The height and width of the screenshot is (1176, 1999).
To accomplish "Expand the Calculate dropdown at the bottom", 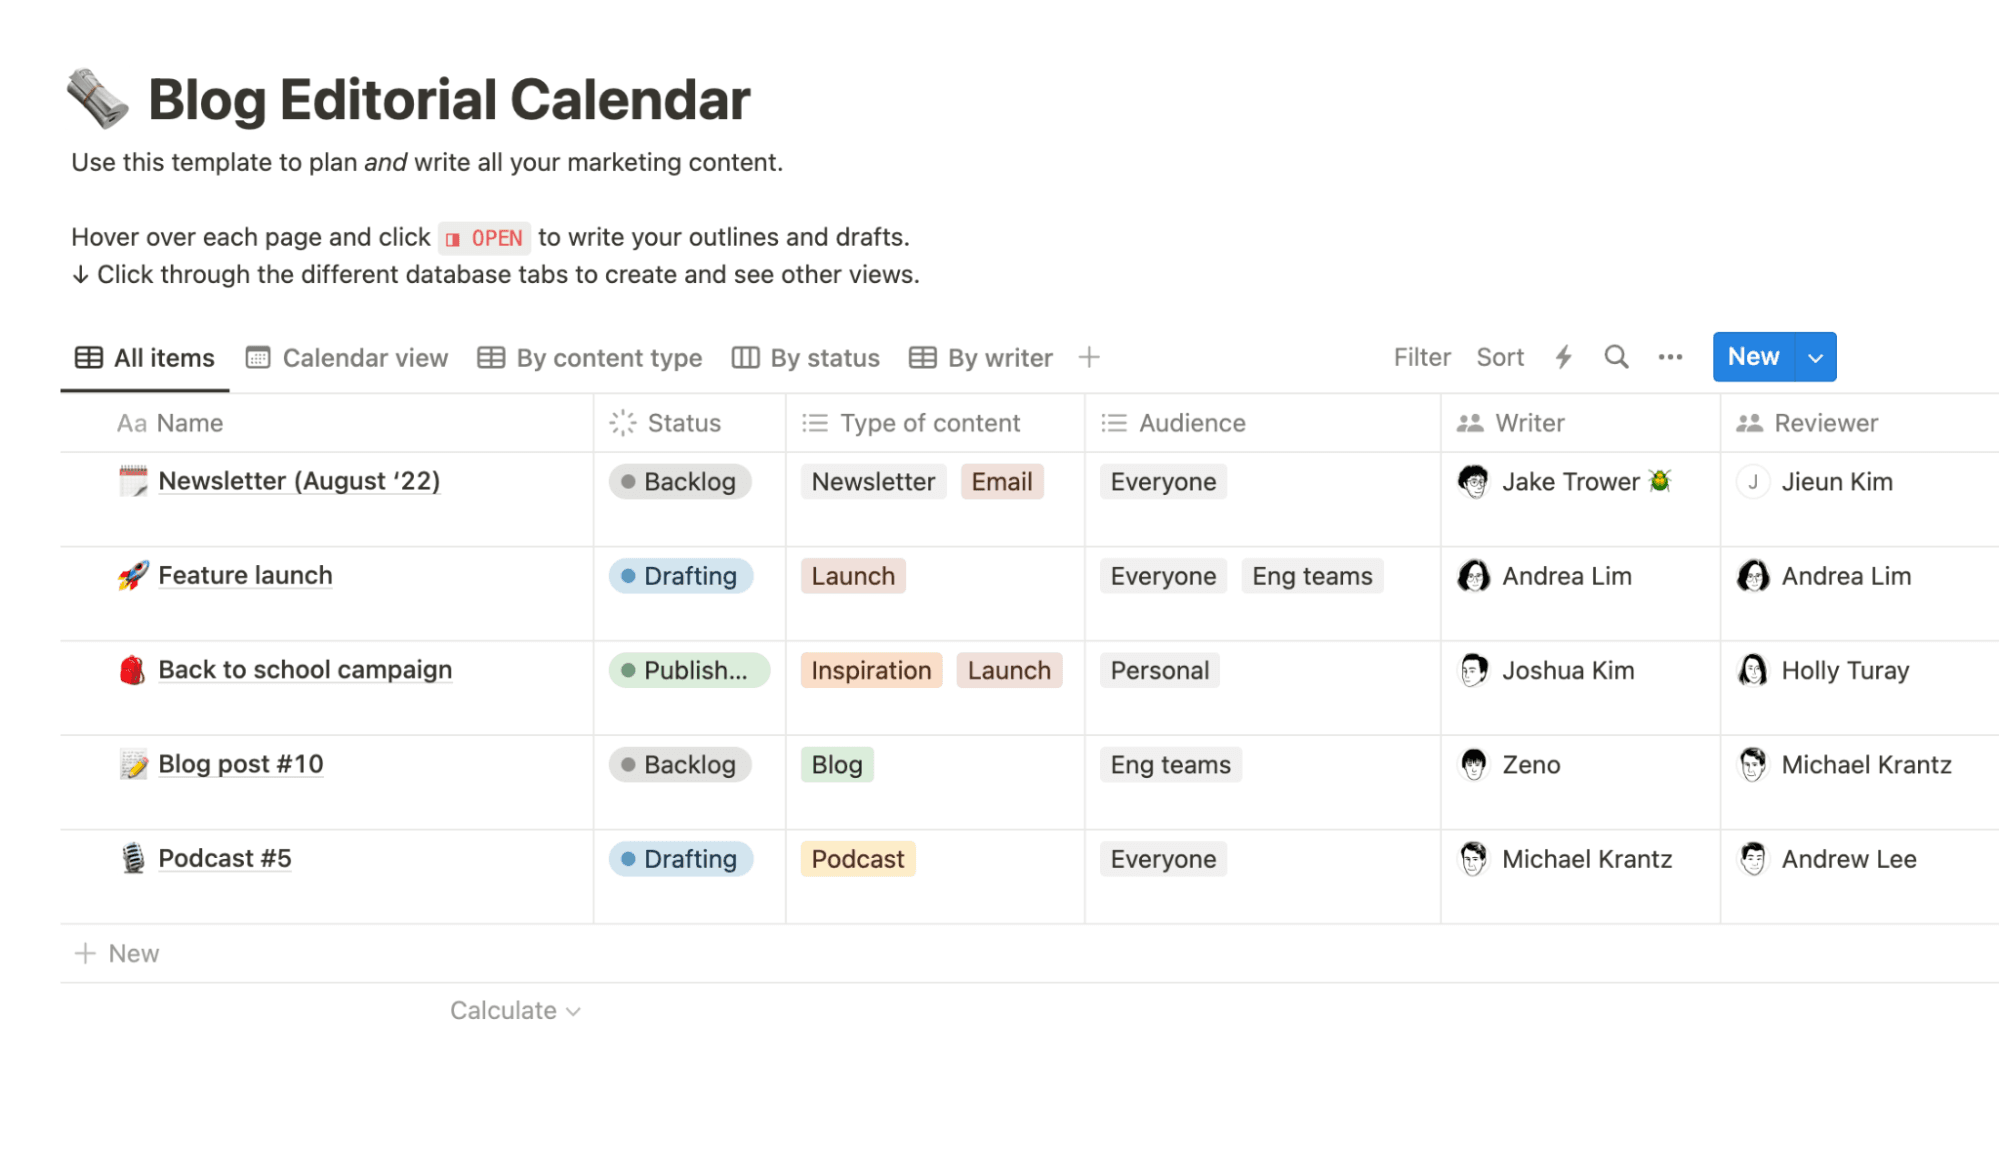I will (514, 1010).
